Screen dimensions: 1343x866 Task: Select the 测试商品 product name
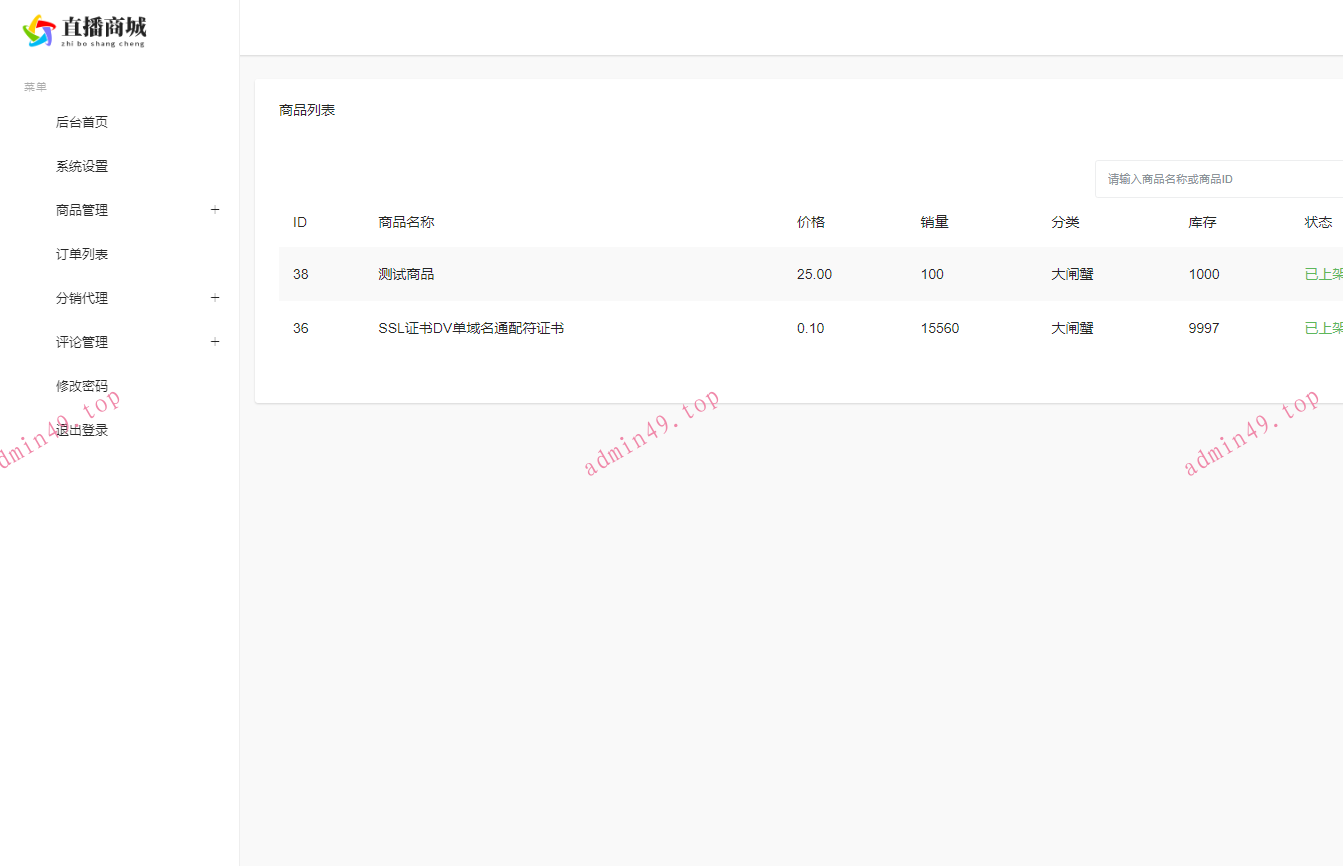pyautogui.click(x=406, y=274)
